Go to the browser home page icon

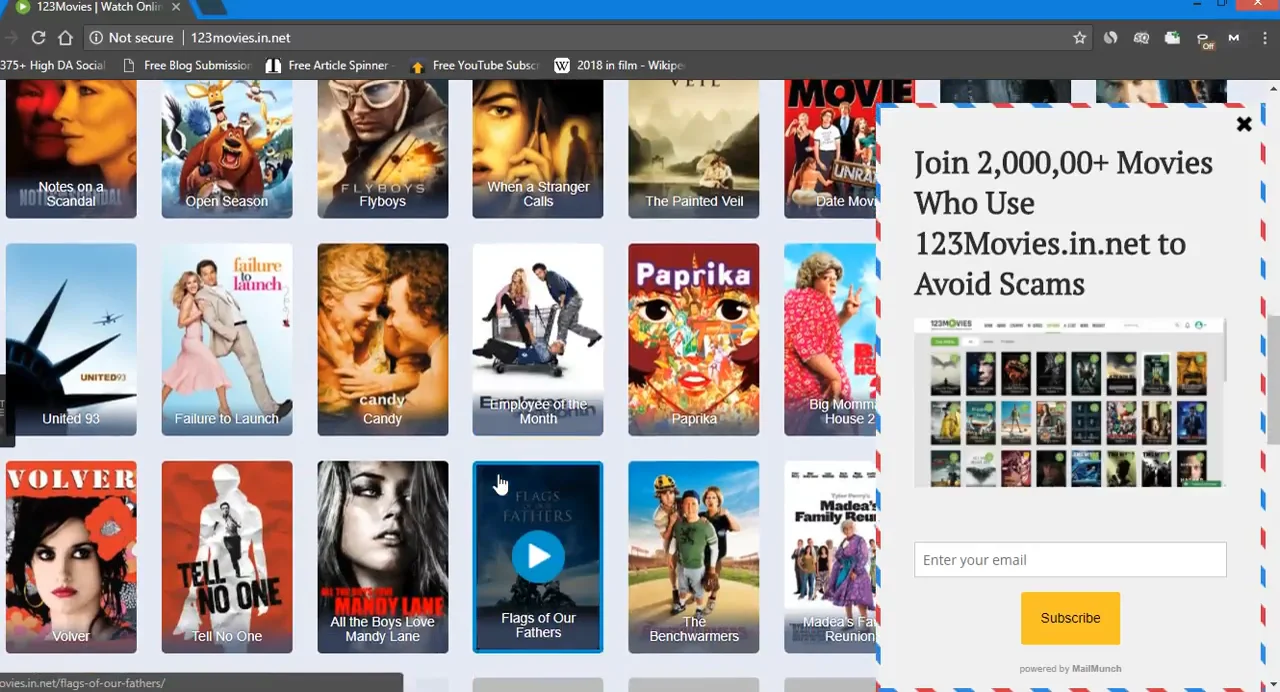65,38
